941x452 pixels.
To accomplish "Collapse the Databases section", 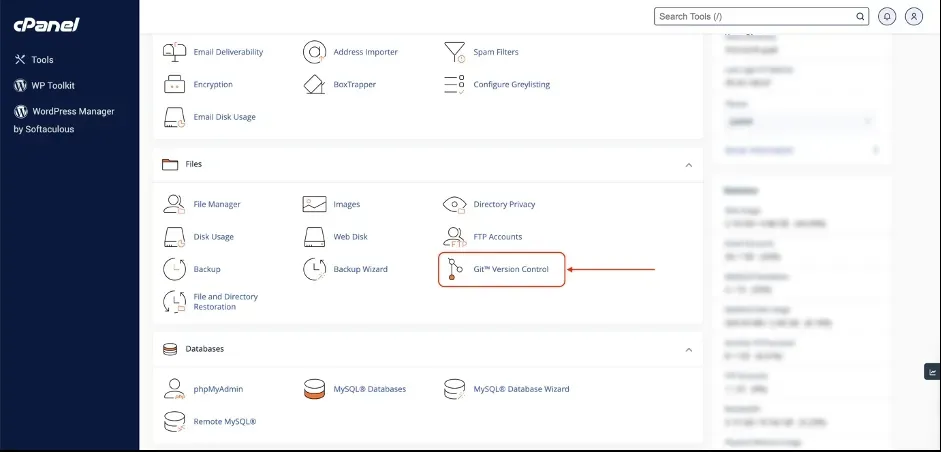I will [689, 349].
